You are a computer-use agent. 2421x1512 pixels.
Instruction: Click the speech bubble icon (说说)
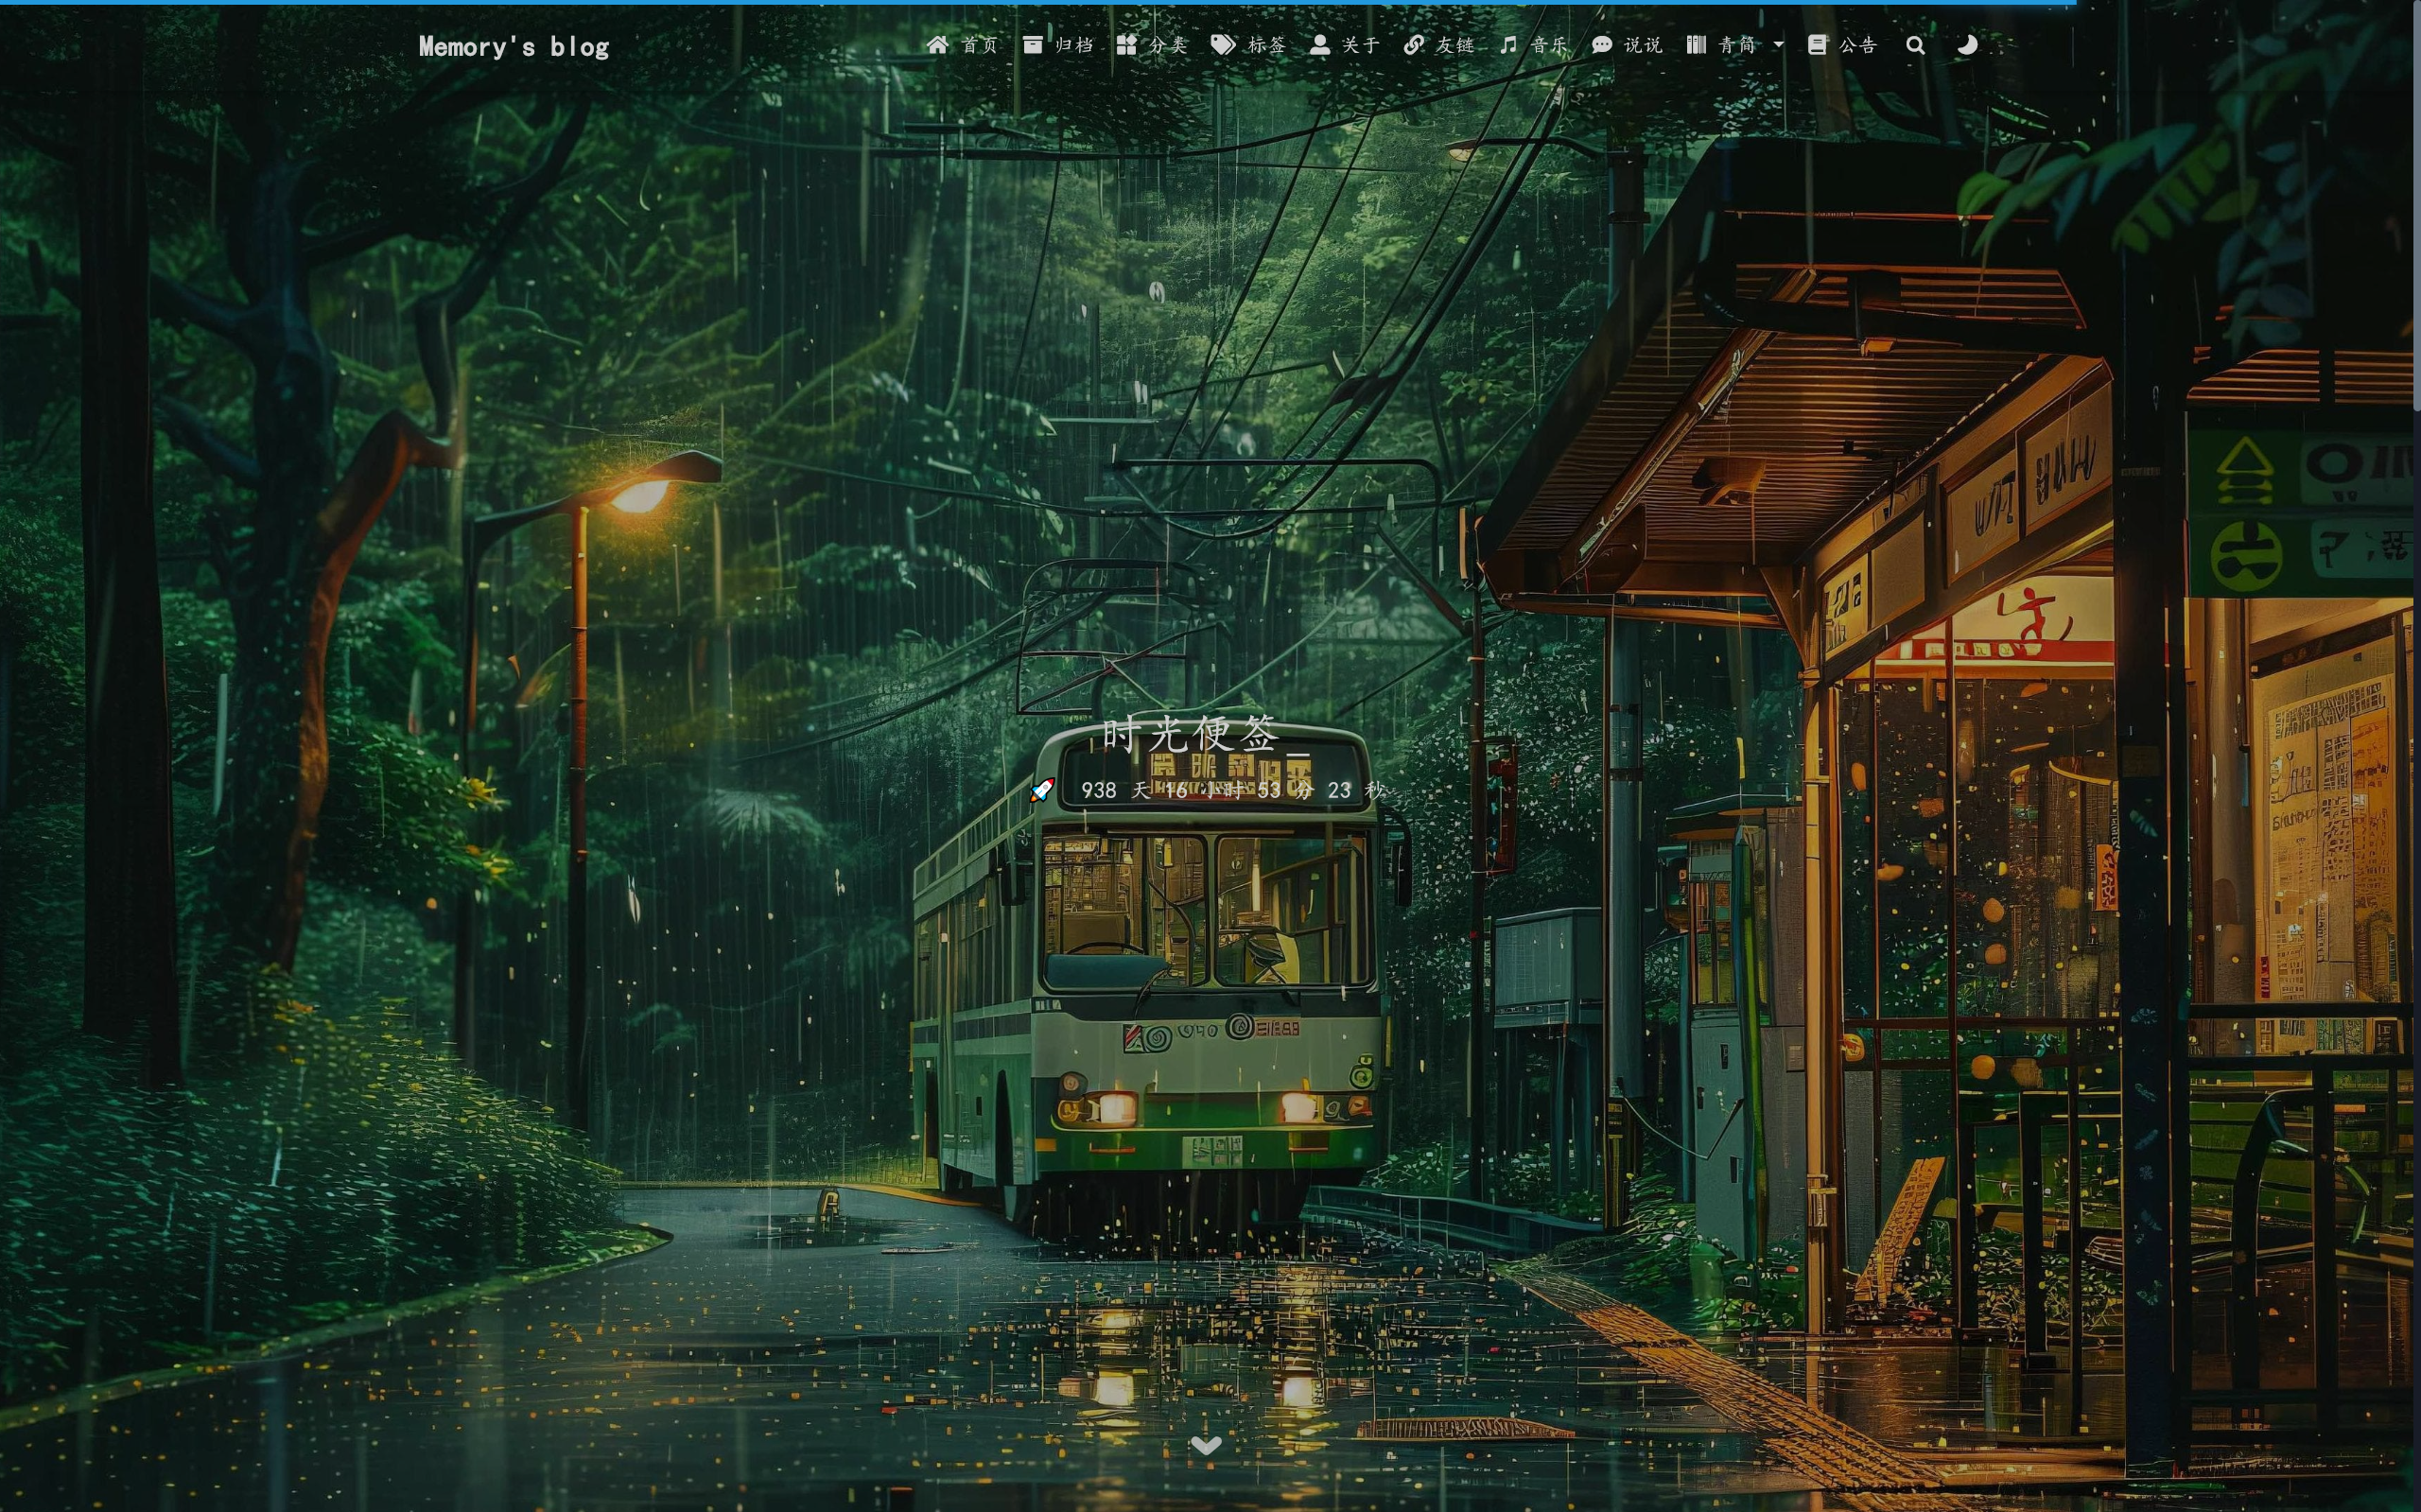point(1602,45)
